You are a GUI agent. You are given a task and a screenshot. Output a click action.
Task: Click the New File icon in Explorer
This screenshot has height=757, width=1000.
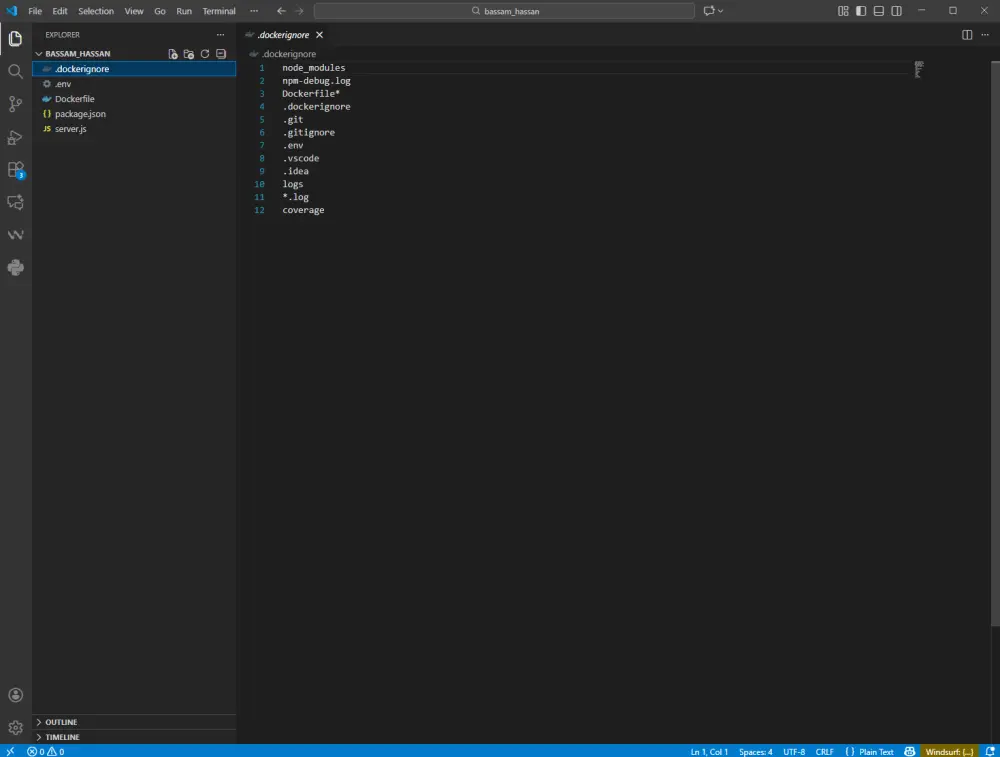point(173,54)
